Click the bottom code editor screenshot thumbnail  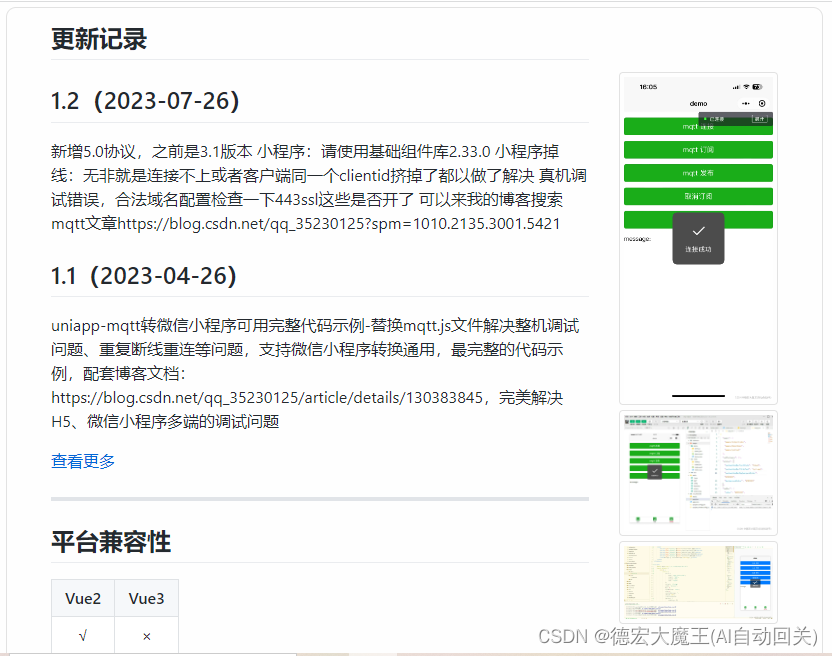(698, 582)
